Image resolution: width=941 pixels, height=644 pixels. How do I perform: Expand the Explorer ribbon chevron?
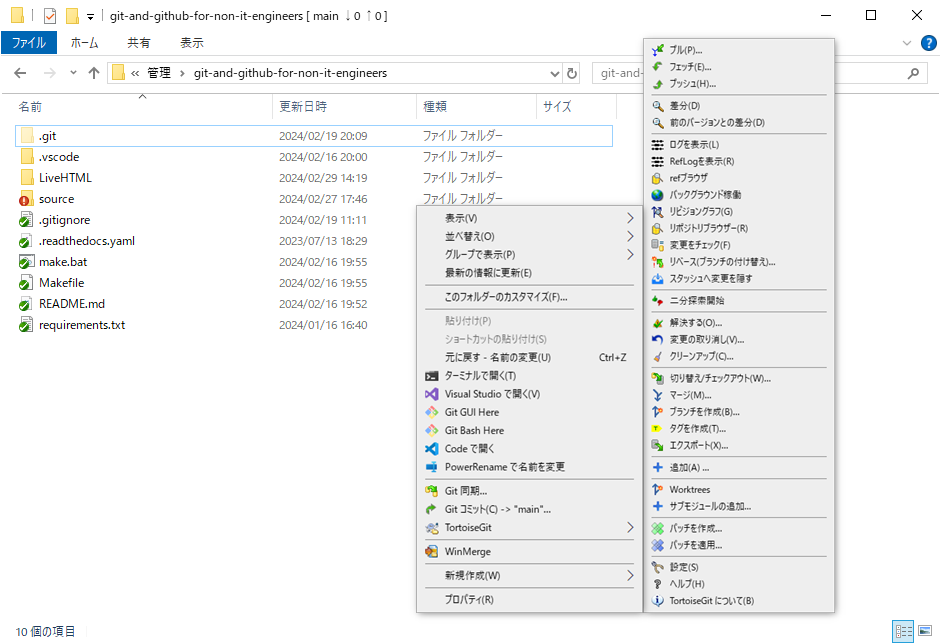click(907, 43)
